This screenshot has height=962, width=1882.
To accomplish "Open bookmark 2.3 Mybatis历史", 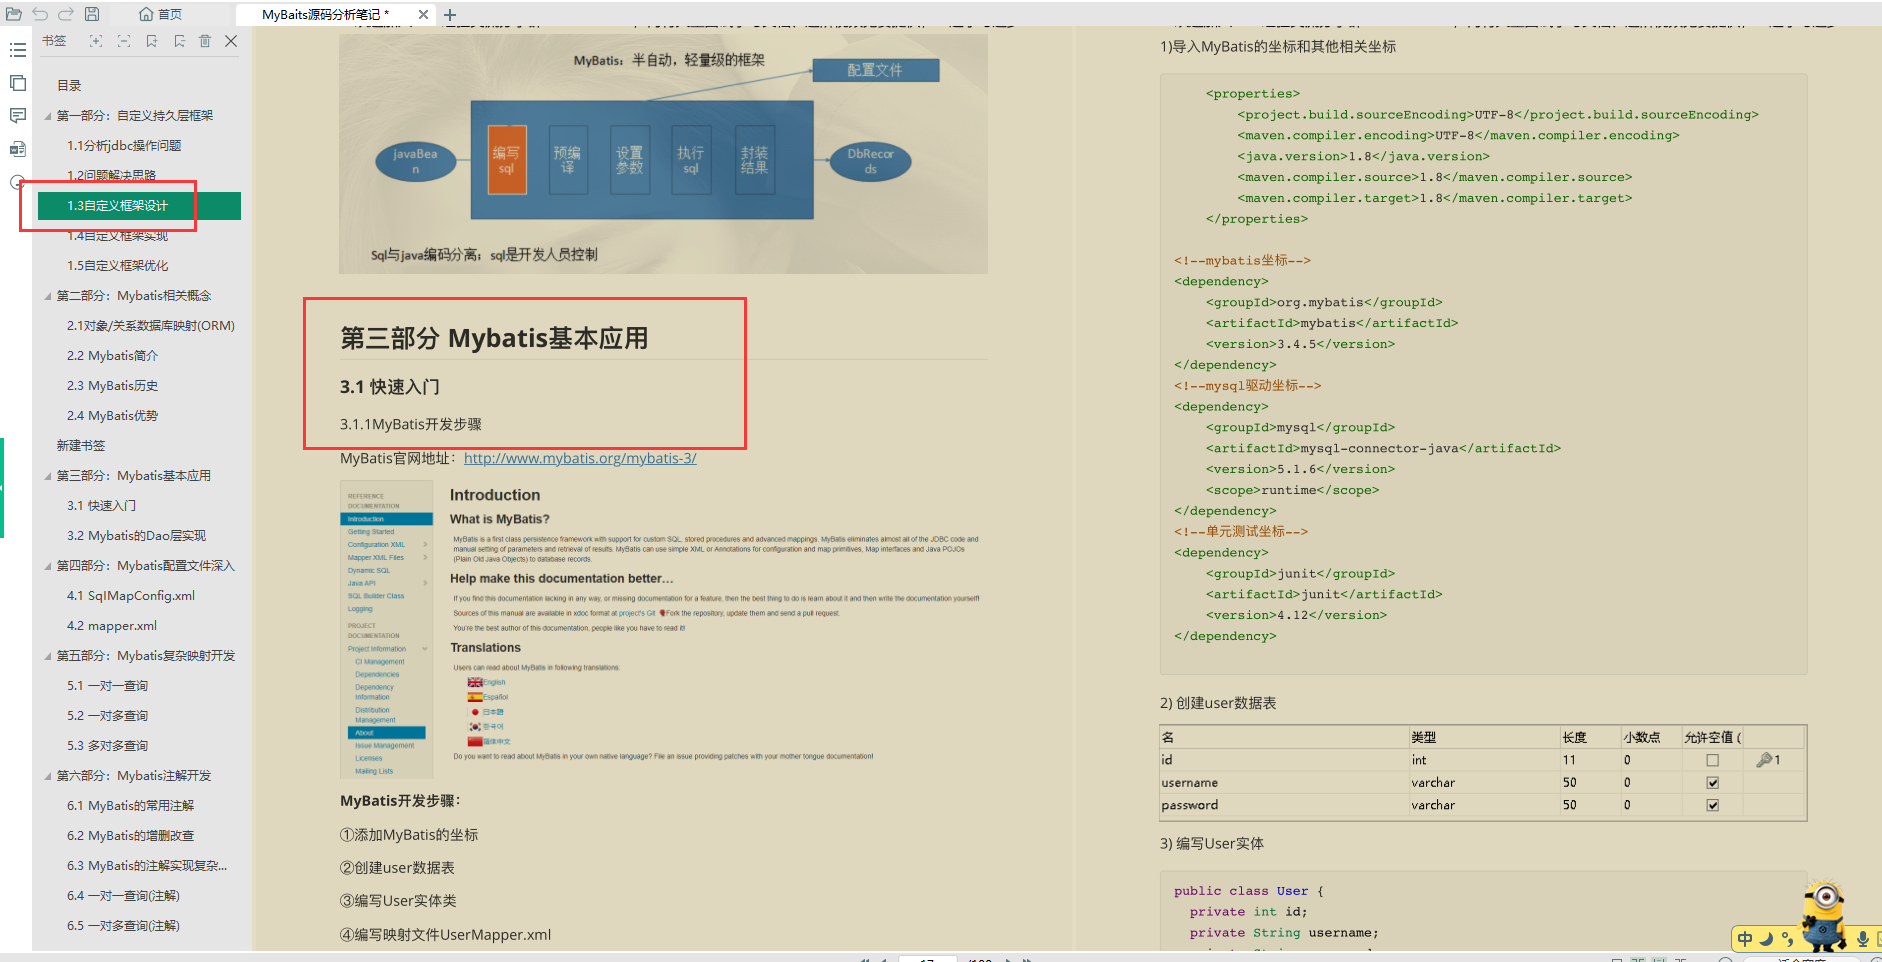I will tap(112, 386).
